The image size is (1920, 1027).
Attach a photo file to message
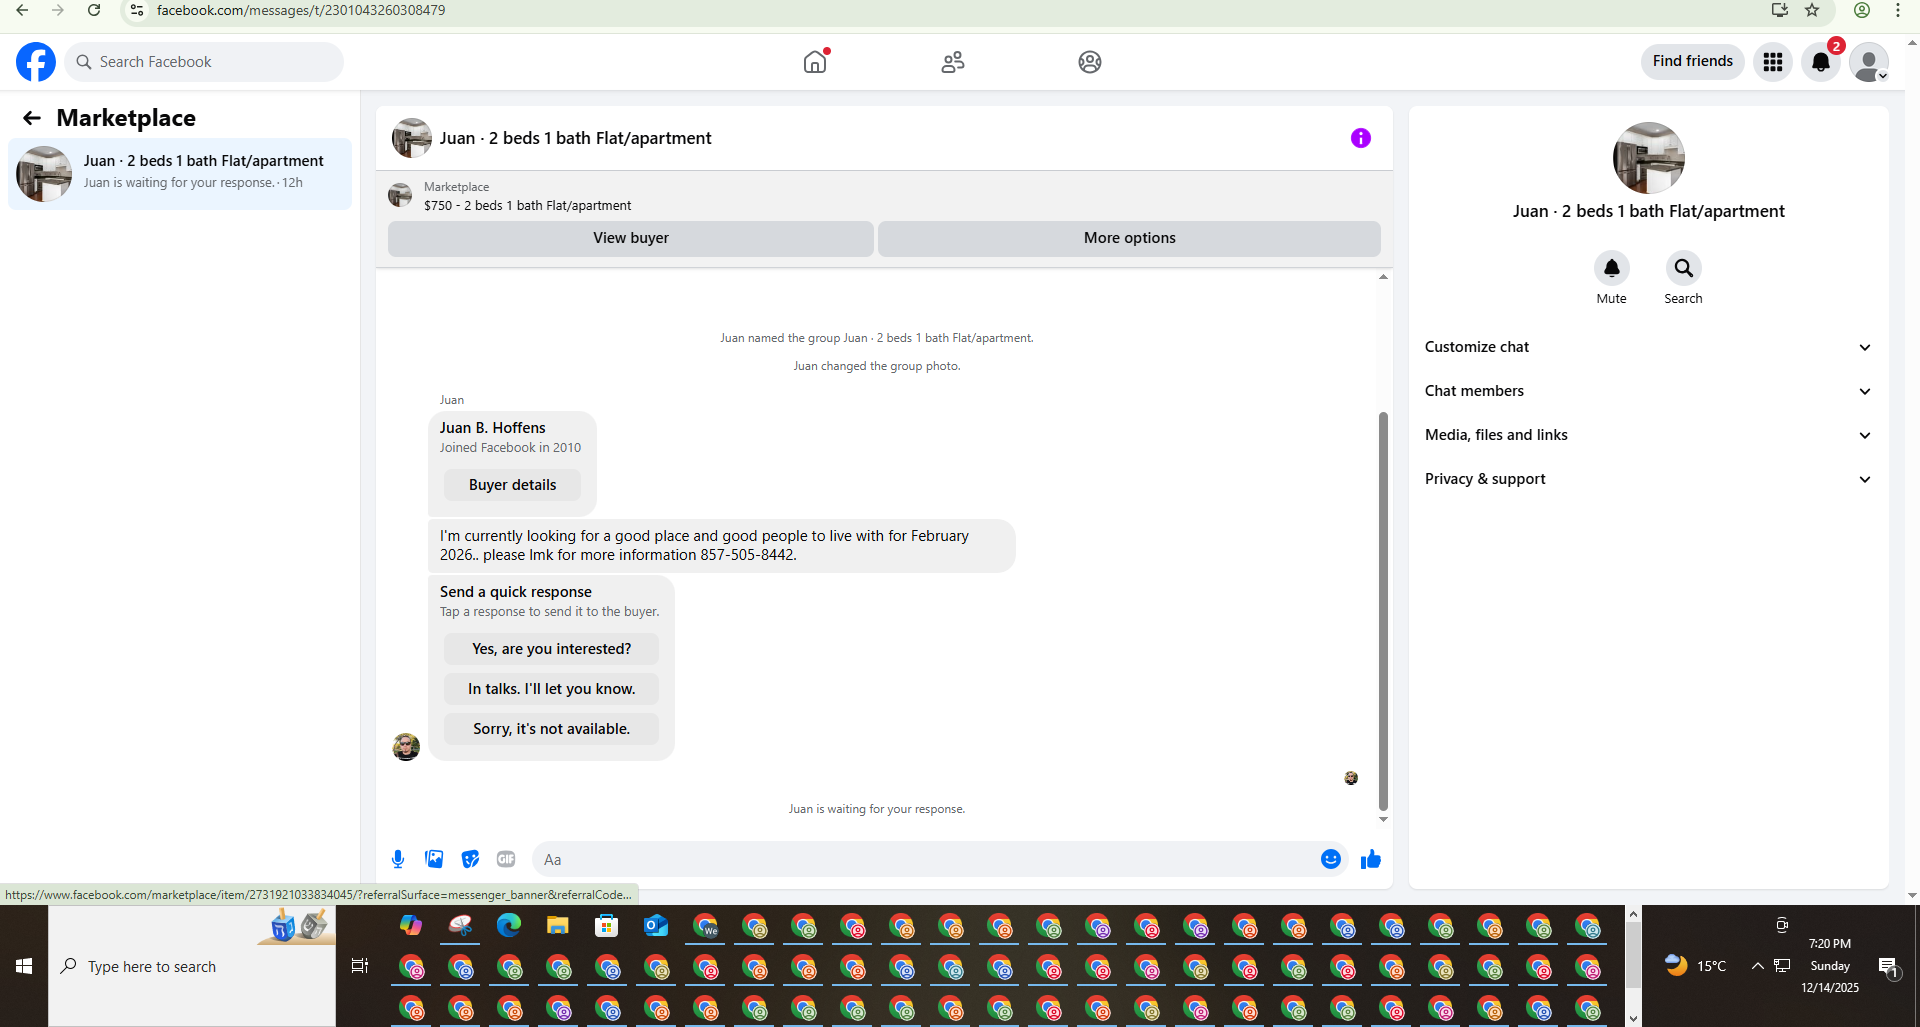point(434,859)
